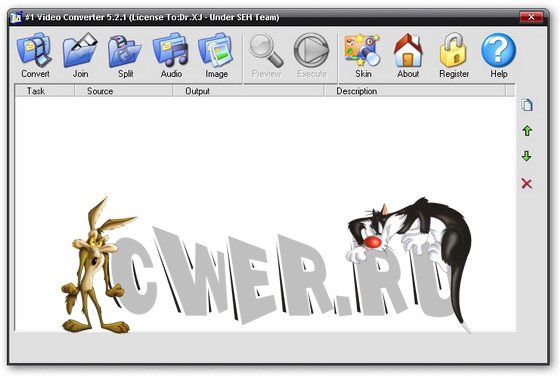This screenshot has height=376, width=560.
Task: Move task down with green arrow
Action: [x=527, y=156]
